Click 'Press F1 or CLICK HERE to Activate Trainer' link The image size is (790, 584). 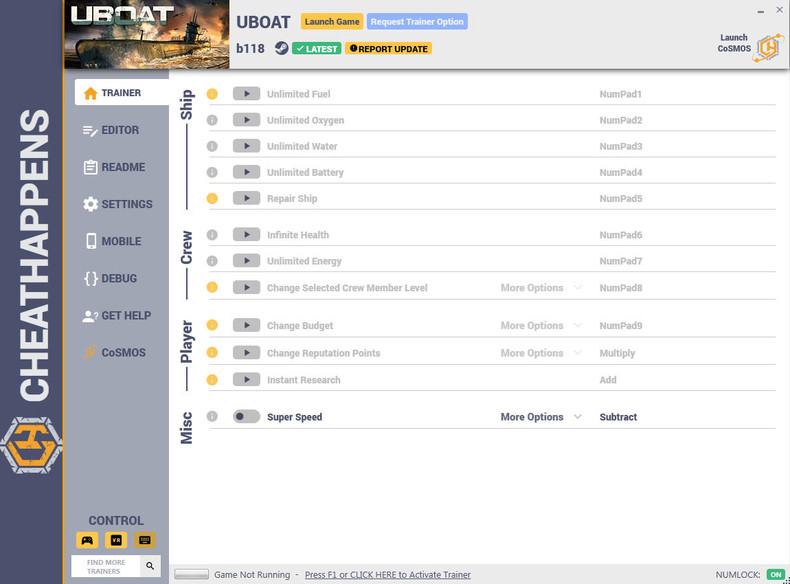pyautogui.click(x=387, y=574)
